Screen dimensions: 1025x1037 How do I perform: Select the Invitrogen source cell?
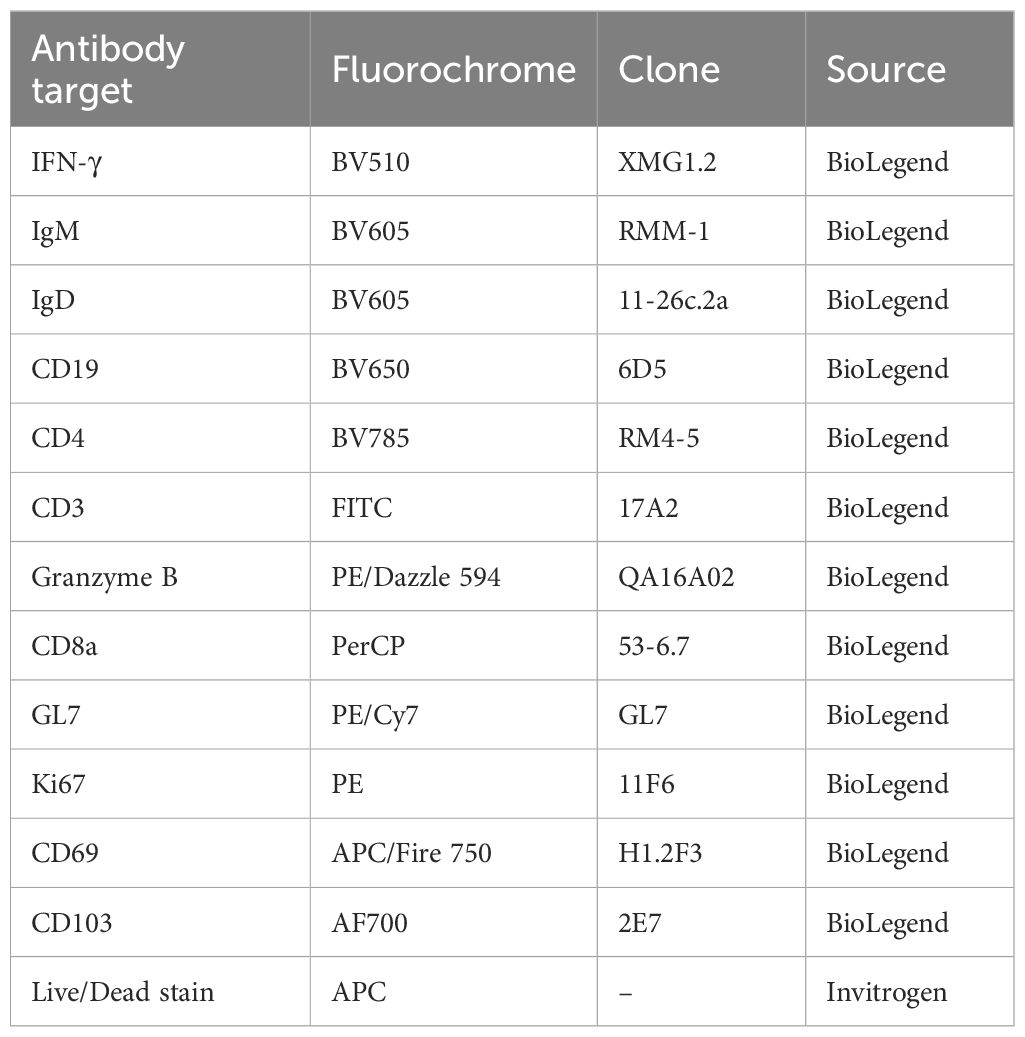click(909, 991)
